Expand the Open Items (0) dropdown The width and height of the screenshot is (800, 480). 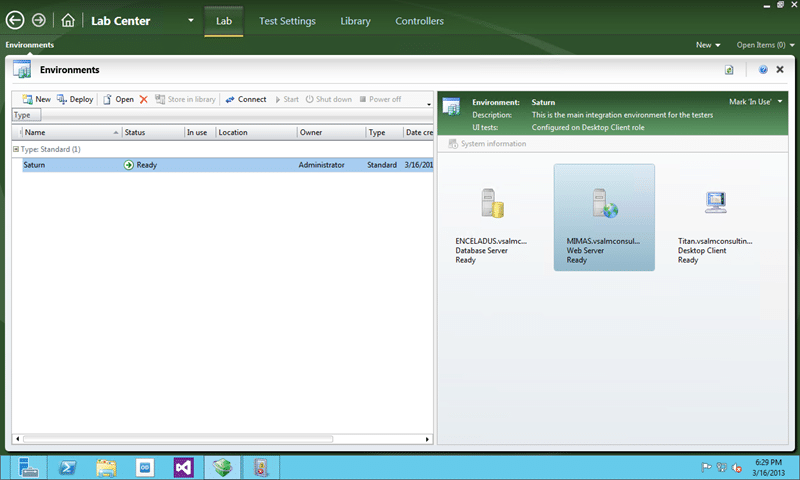(x=765, y=45)
